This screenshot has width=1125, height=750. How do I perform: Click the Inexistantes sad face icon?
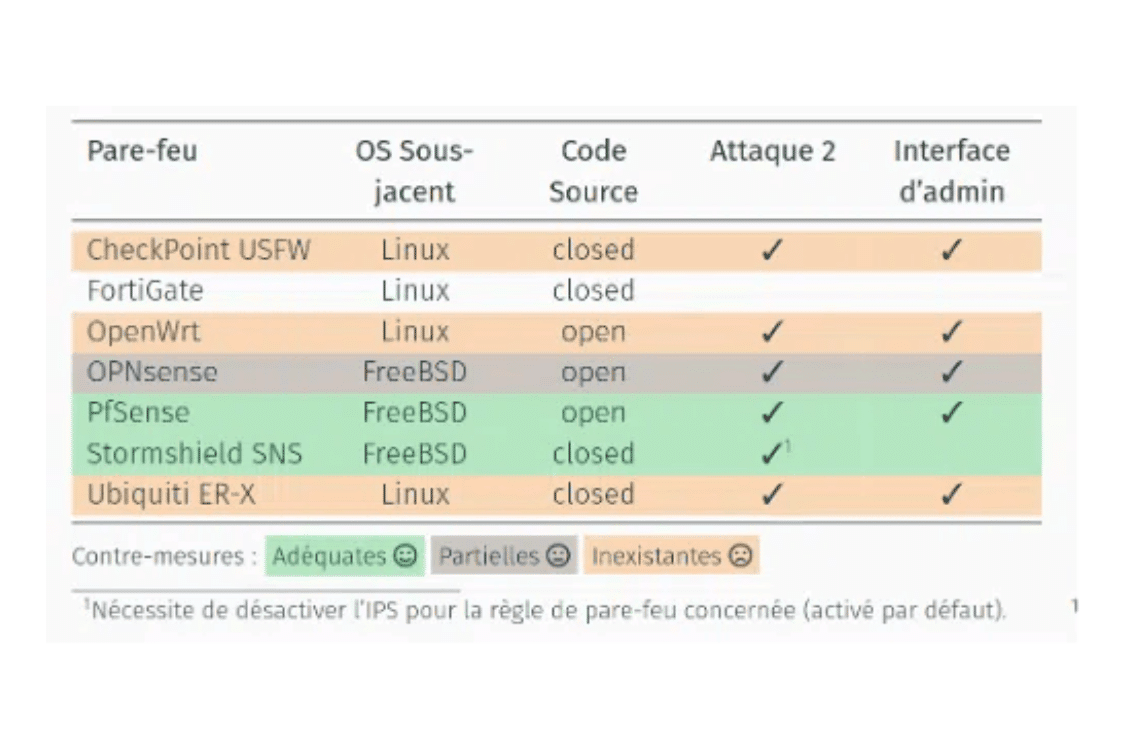pyautogui.click(x=740, y=556)
